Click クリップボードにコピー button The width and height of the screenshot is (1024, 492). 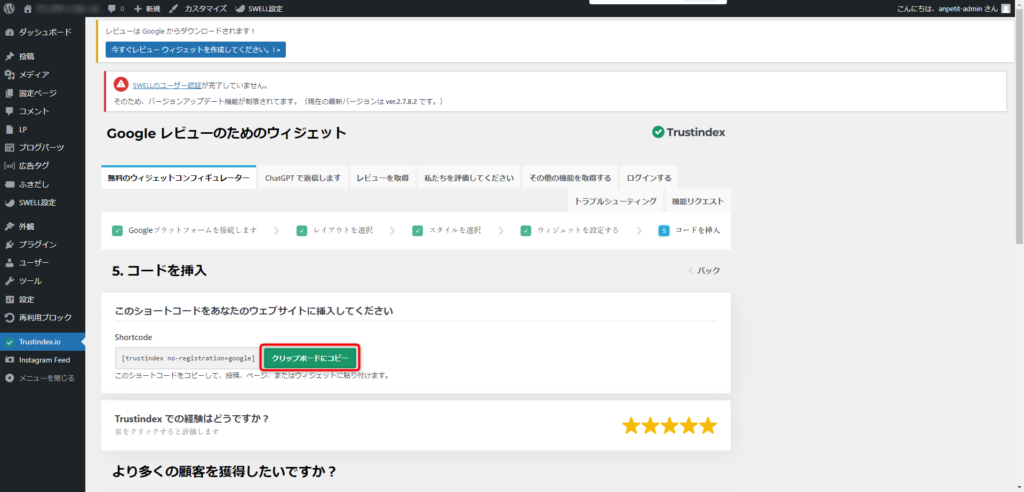click(x=310, y=358)
